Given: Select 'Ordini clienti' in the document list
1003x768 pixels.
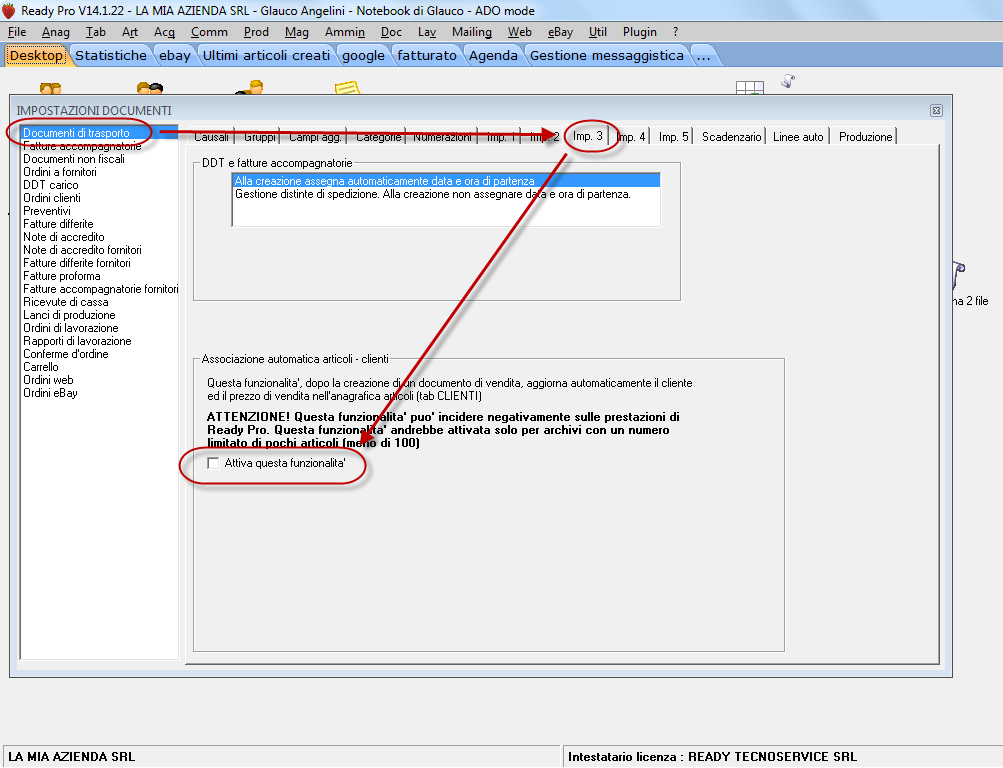Looking at the screenshot, I should (99, 198).
